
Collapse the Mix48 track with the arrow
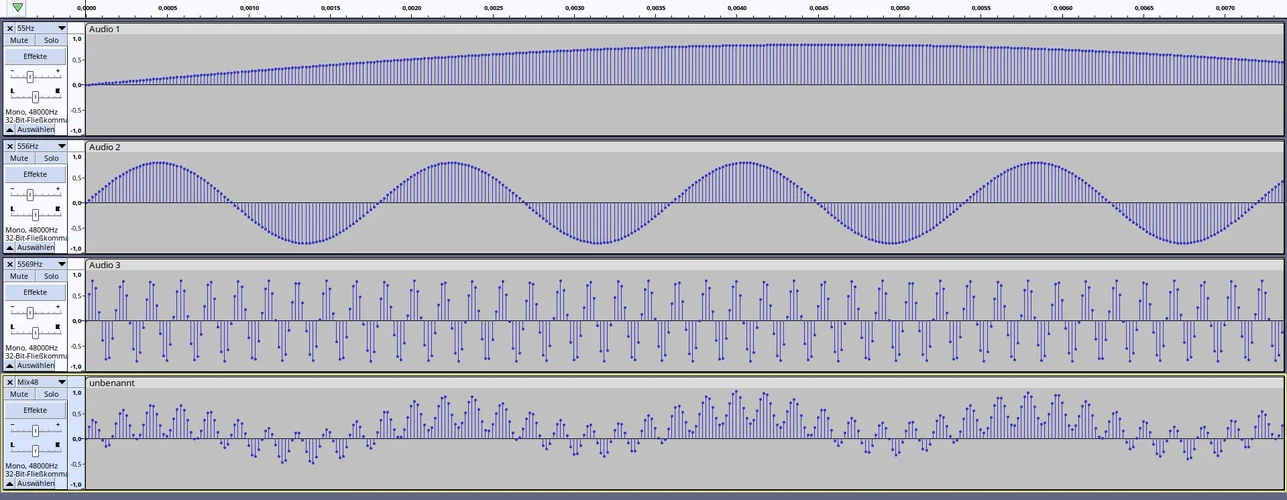10,483
